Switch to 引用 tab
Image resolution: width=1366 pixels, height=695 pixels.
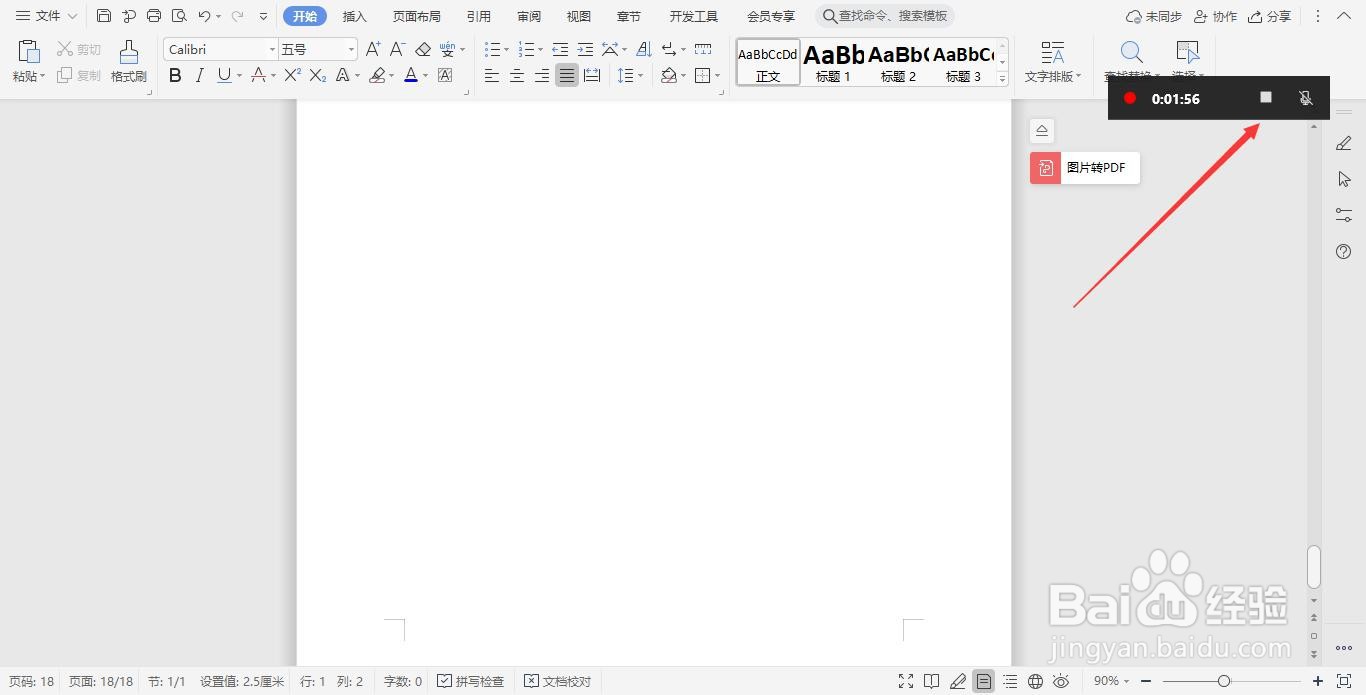tap(479, 16)
